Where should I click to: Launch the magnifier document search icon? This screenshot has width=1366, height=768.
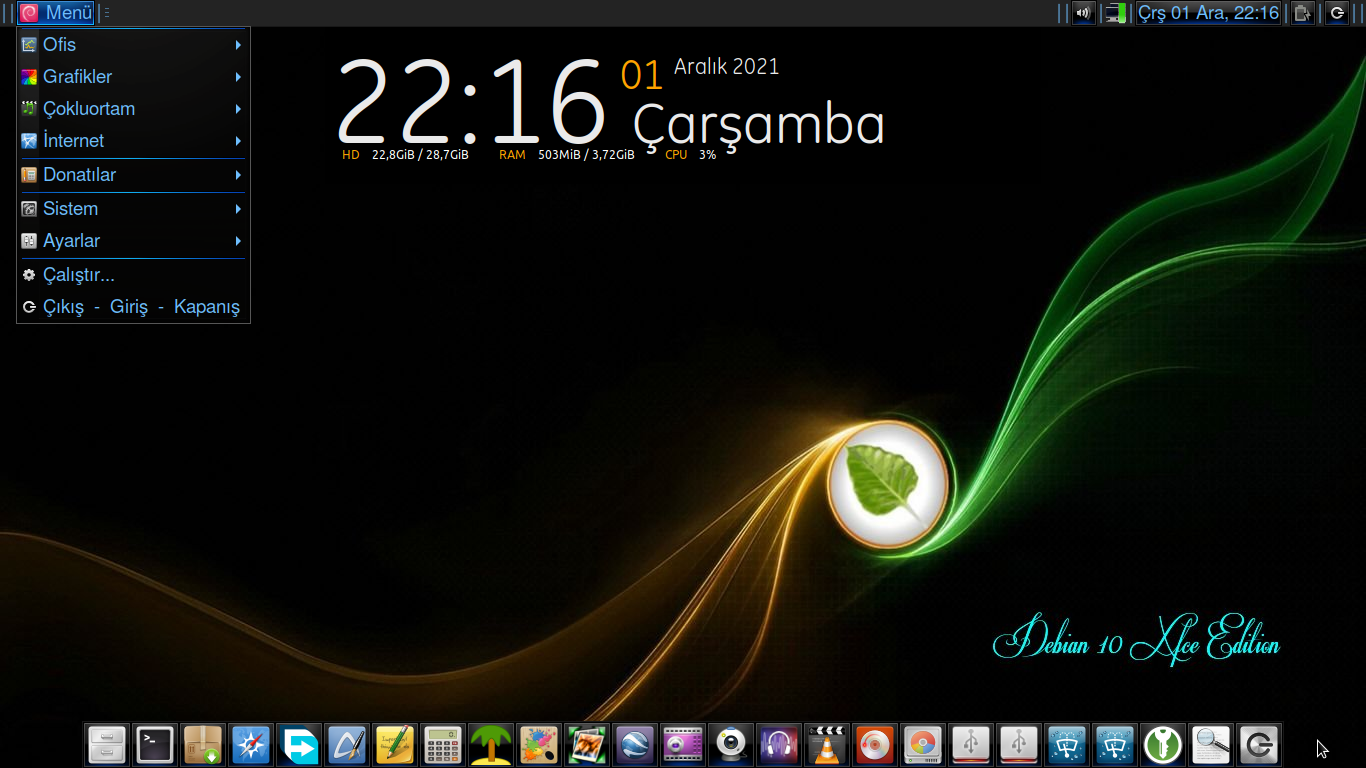1211,745
